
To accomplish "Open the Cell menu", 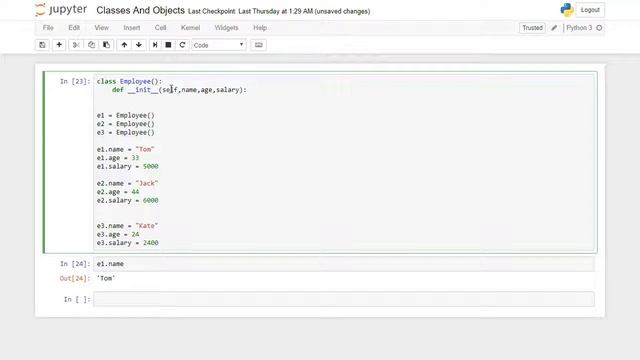I will (x=160, y=28).
